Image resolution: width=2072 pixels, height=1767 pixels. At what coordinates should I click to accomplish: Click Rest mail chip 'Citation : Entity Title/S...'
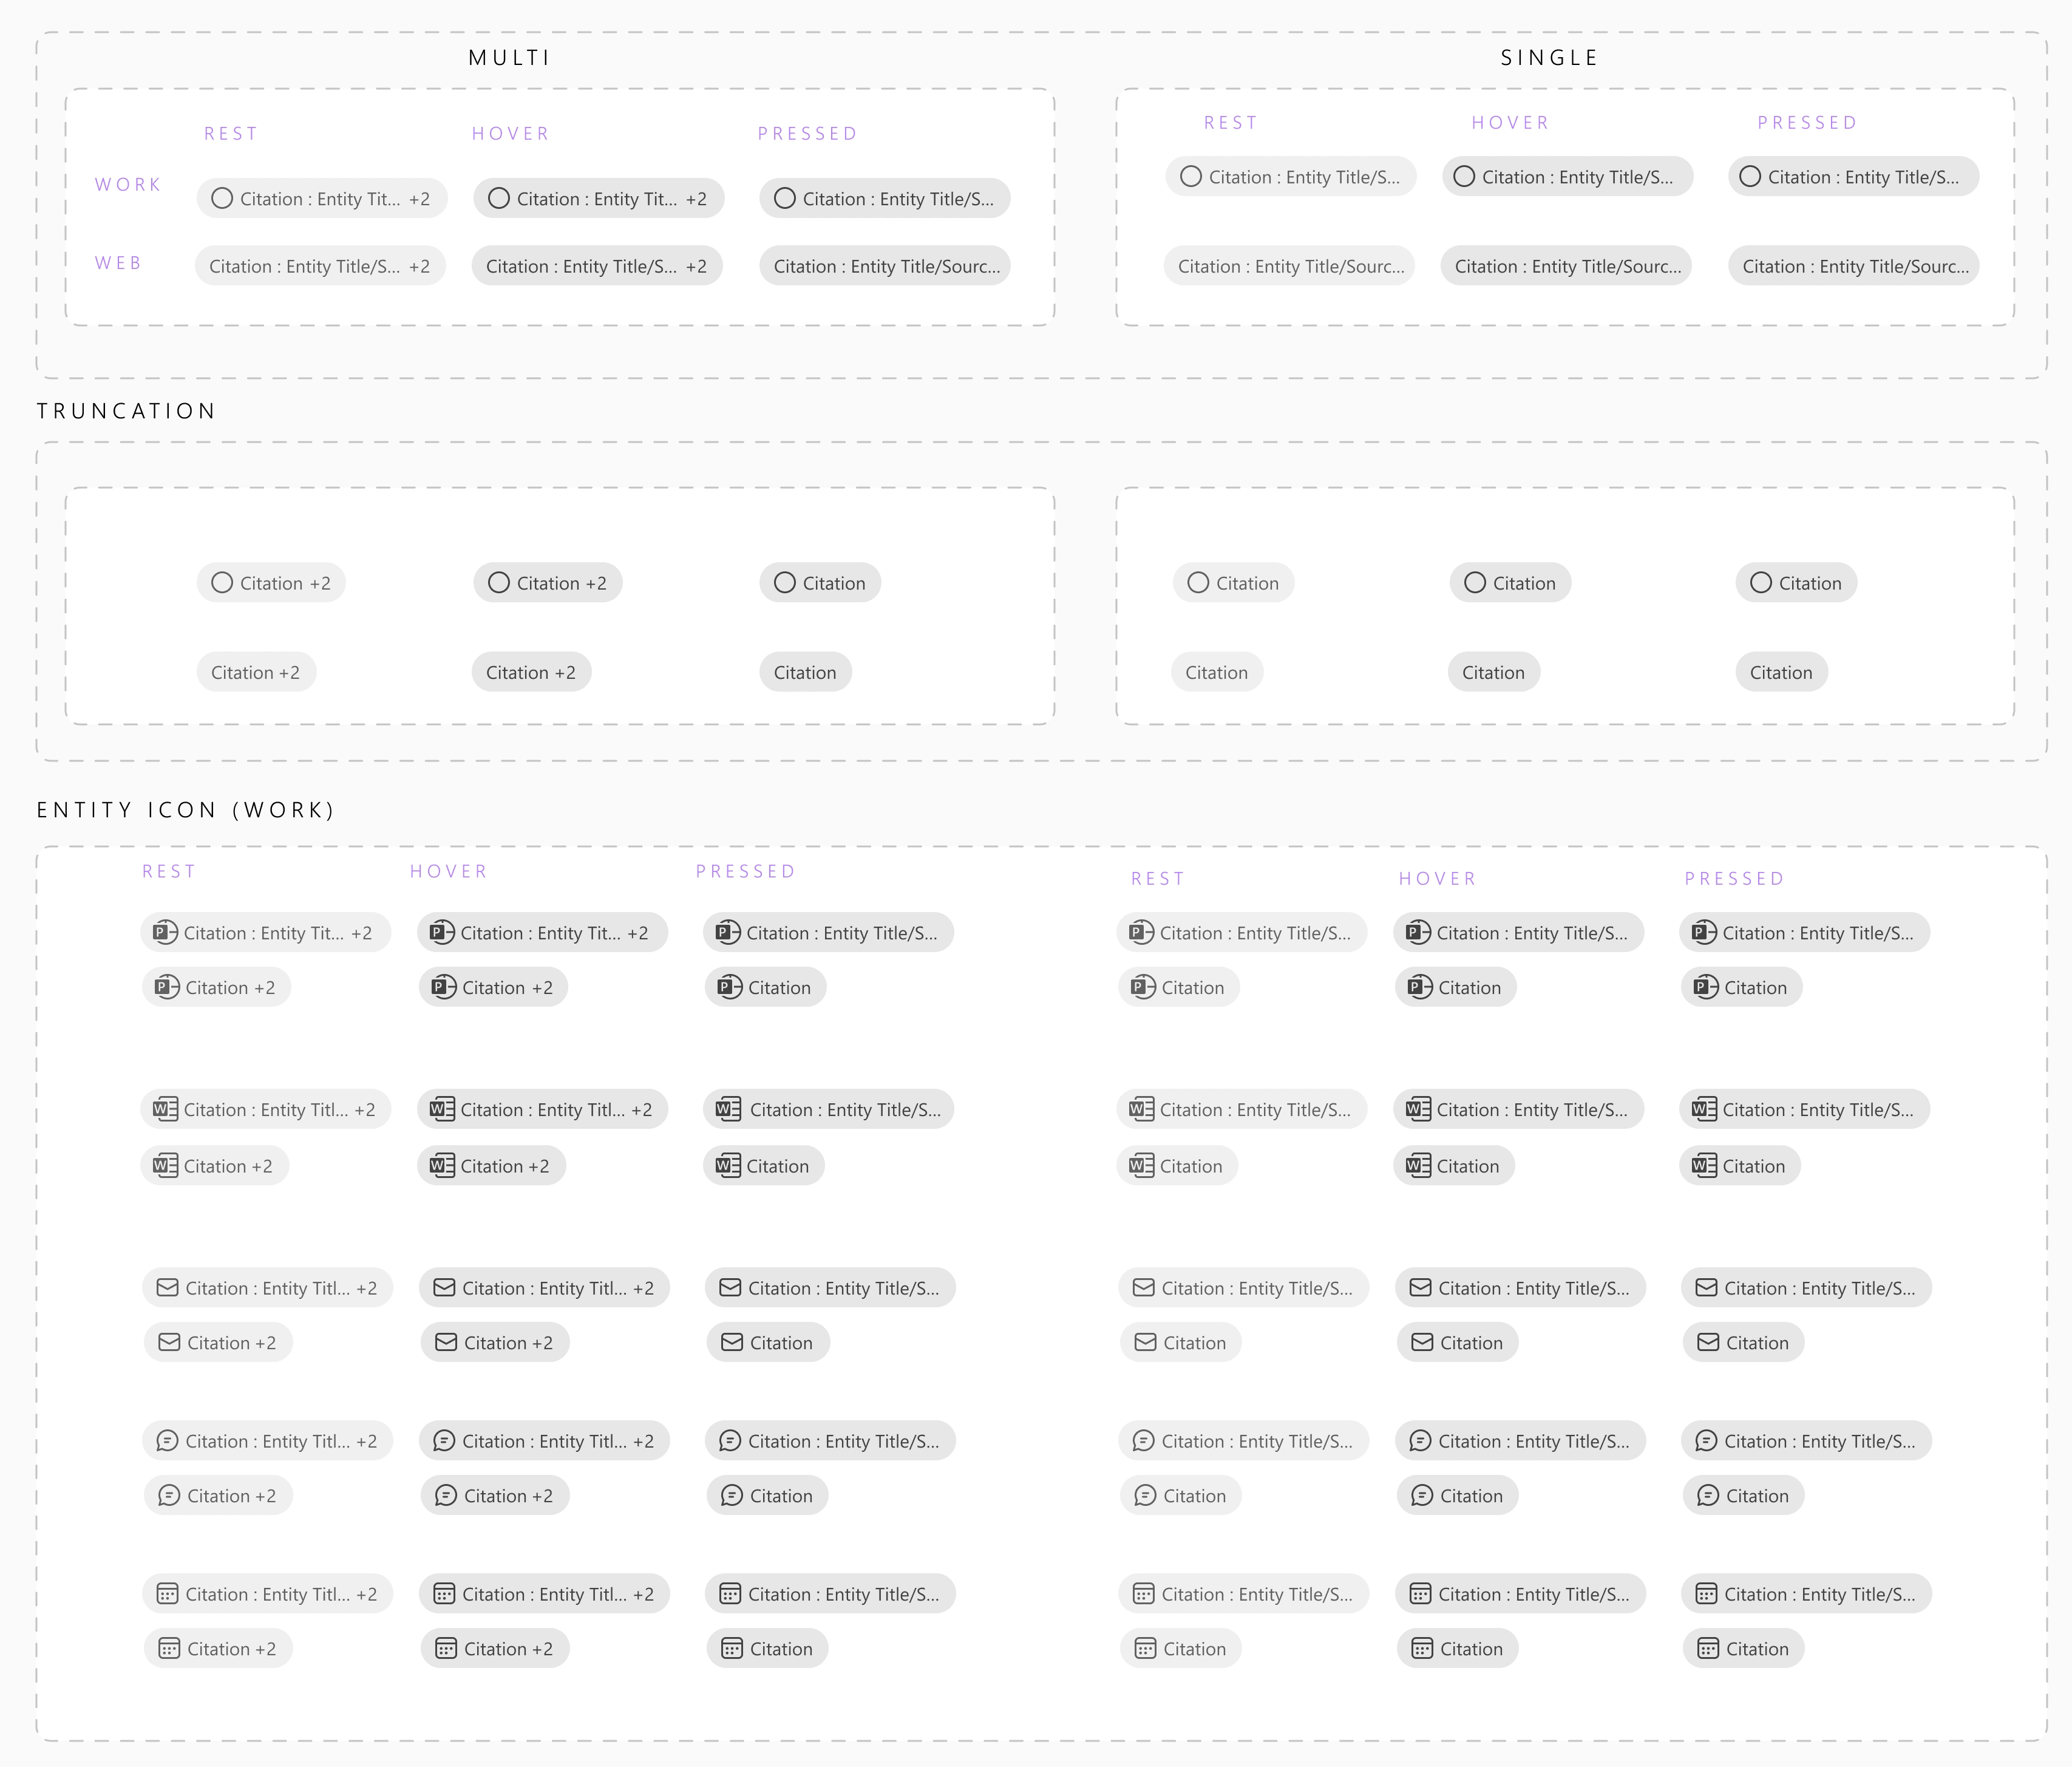(x=1243, y=1287)
